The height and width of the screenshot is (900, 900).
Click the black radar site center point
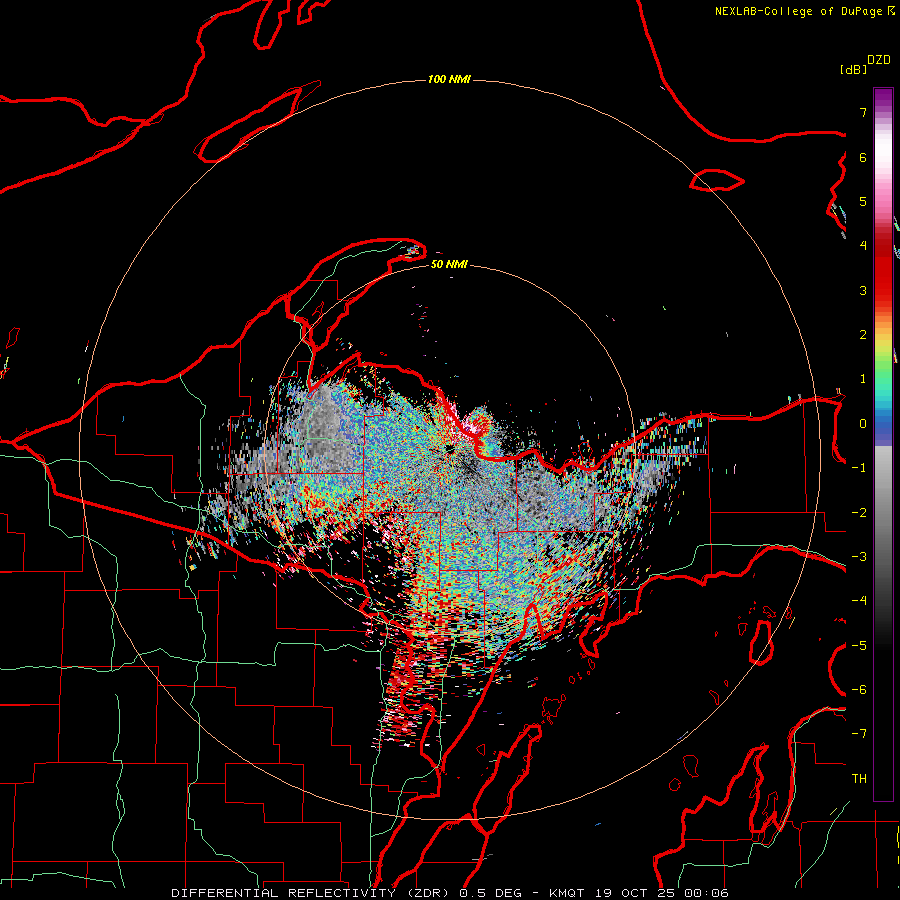coord(448,449)
